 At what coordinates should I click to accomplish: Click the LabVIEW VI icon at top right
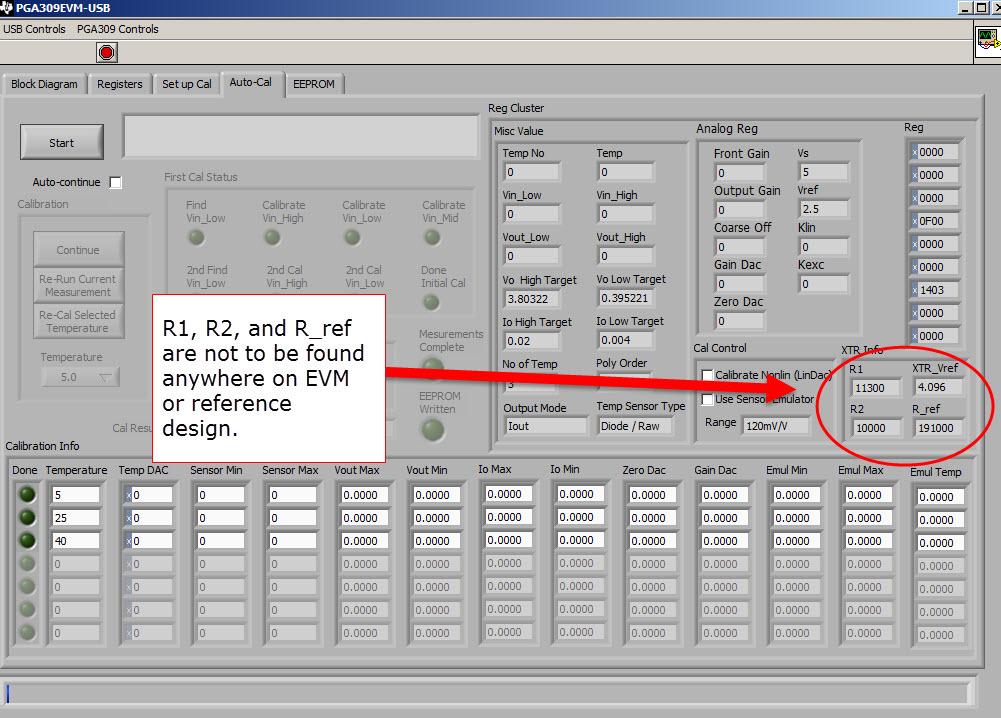click(x=988, y=42)
